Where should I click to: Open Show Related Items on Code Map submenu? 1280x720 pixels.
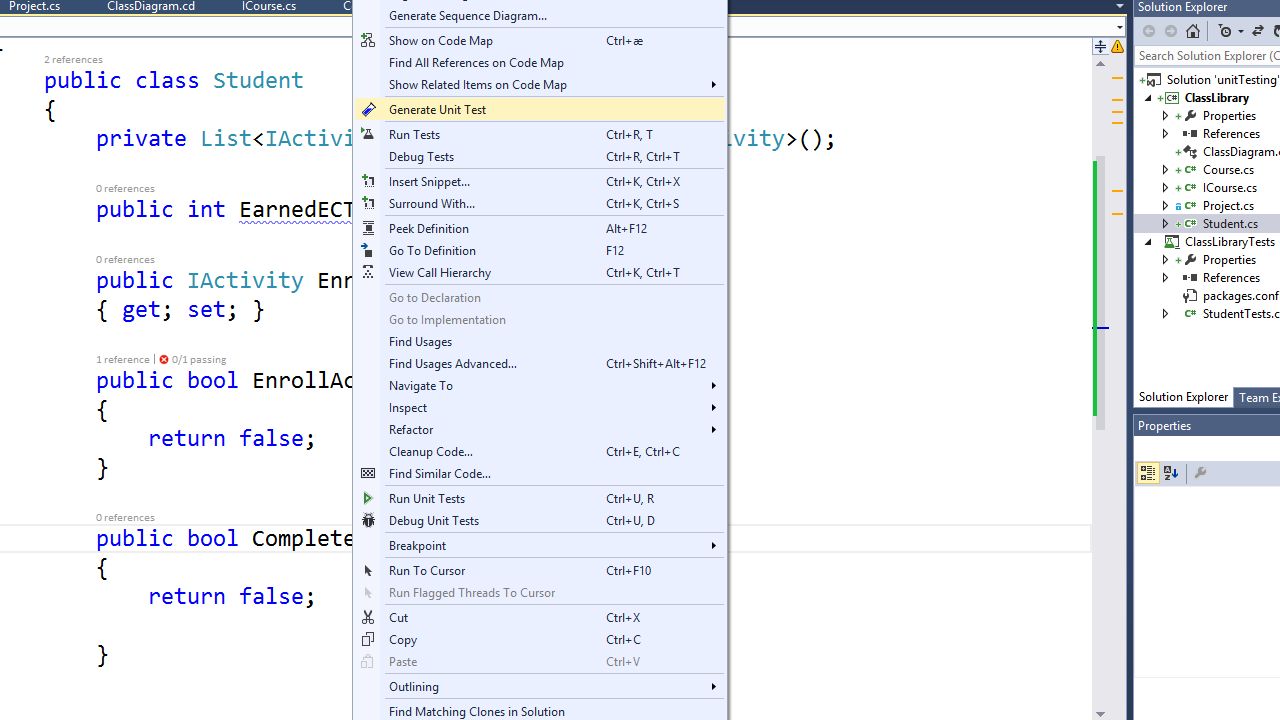point(540,85)
